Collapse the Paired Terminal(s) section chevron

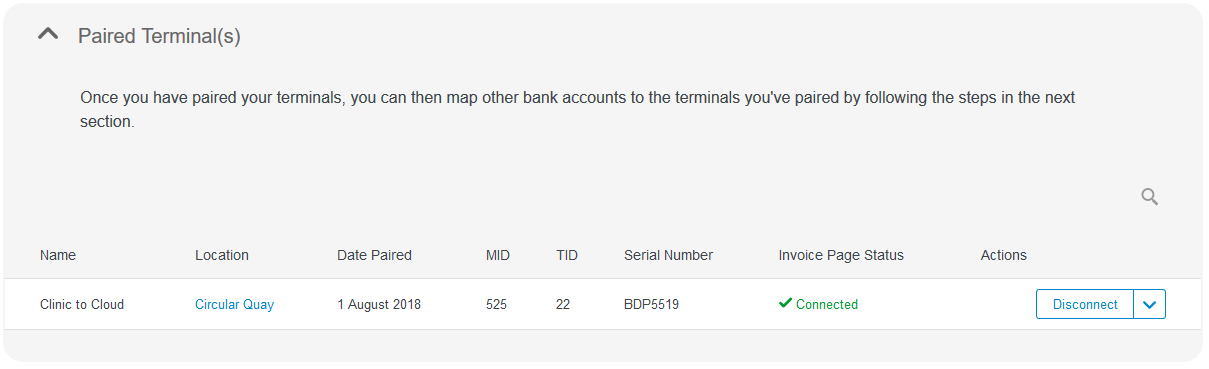point(48,35)
